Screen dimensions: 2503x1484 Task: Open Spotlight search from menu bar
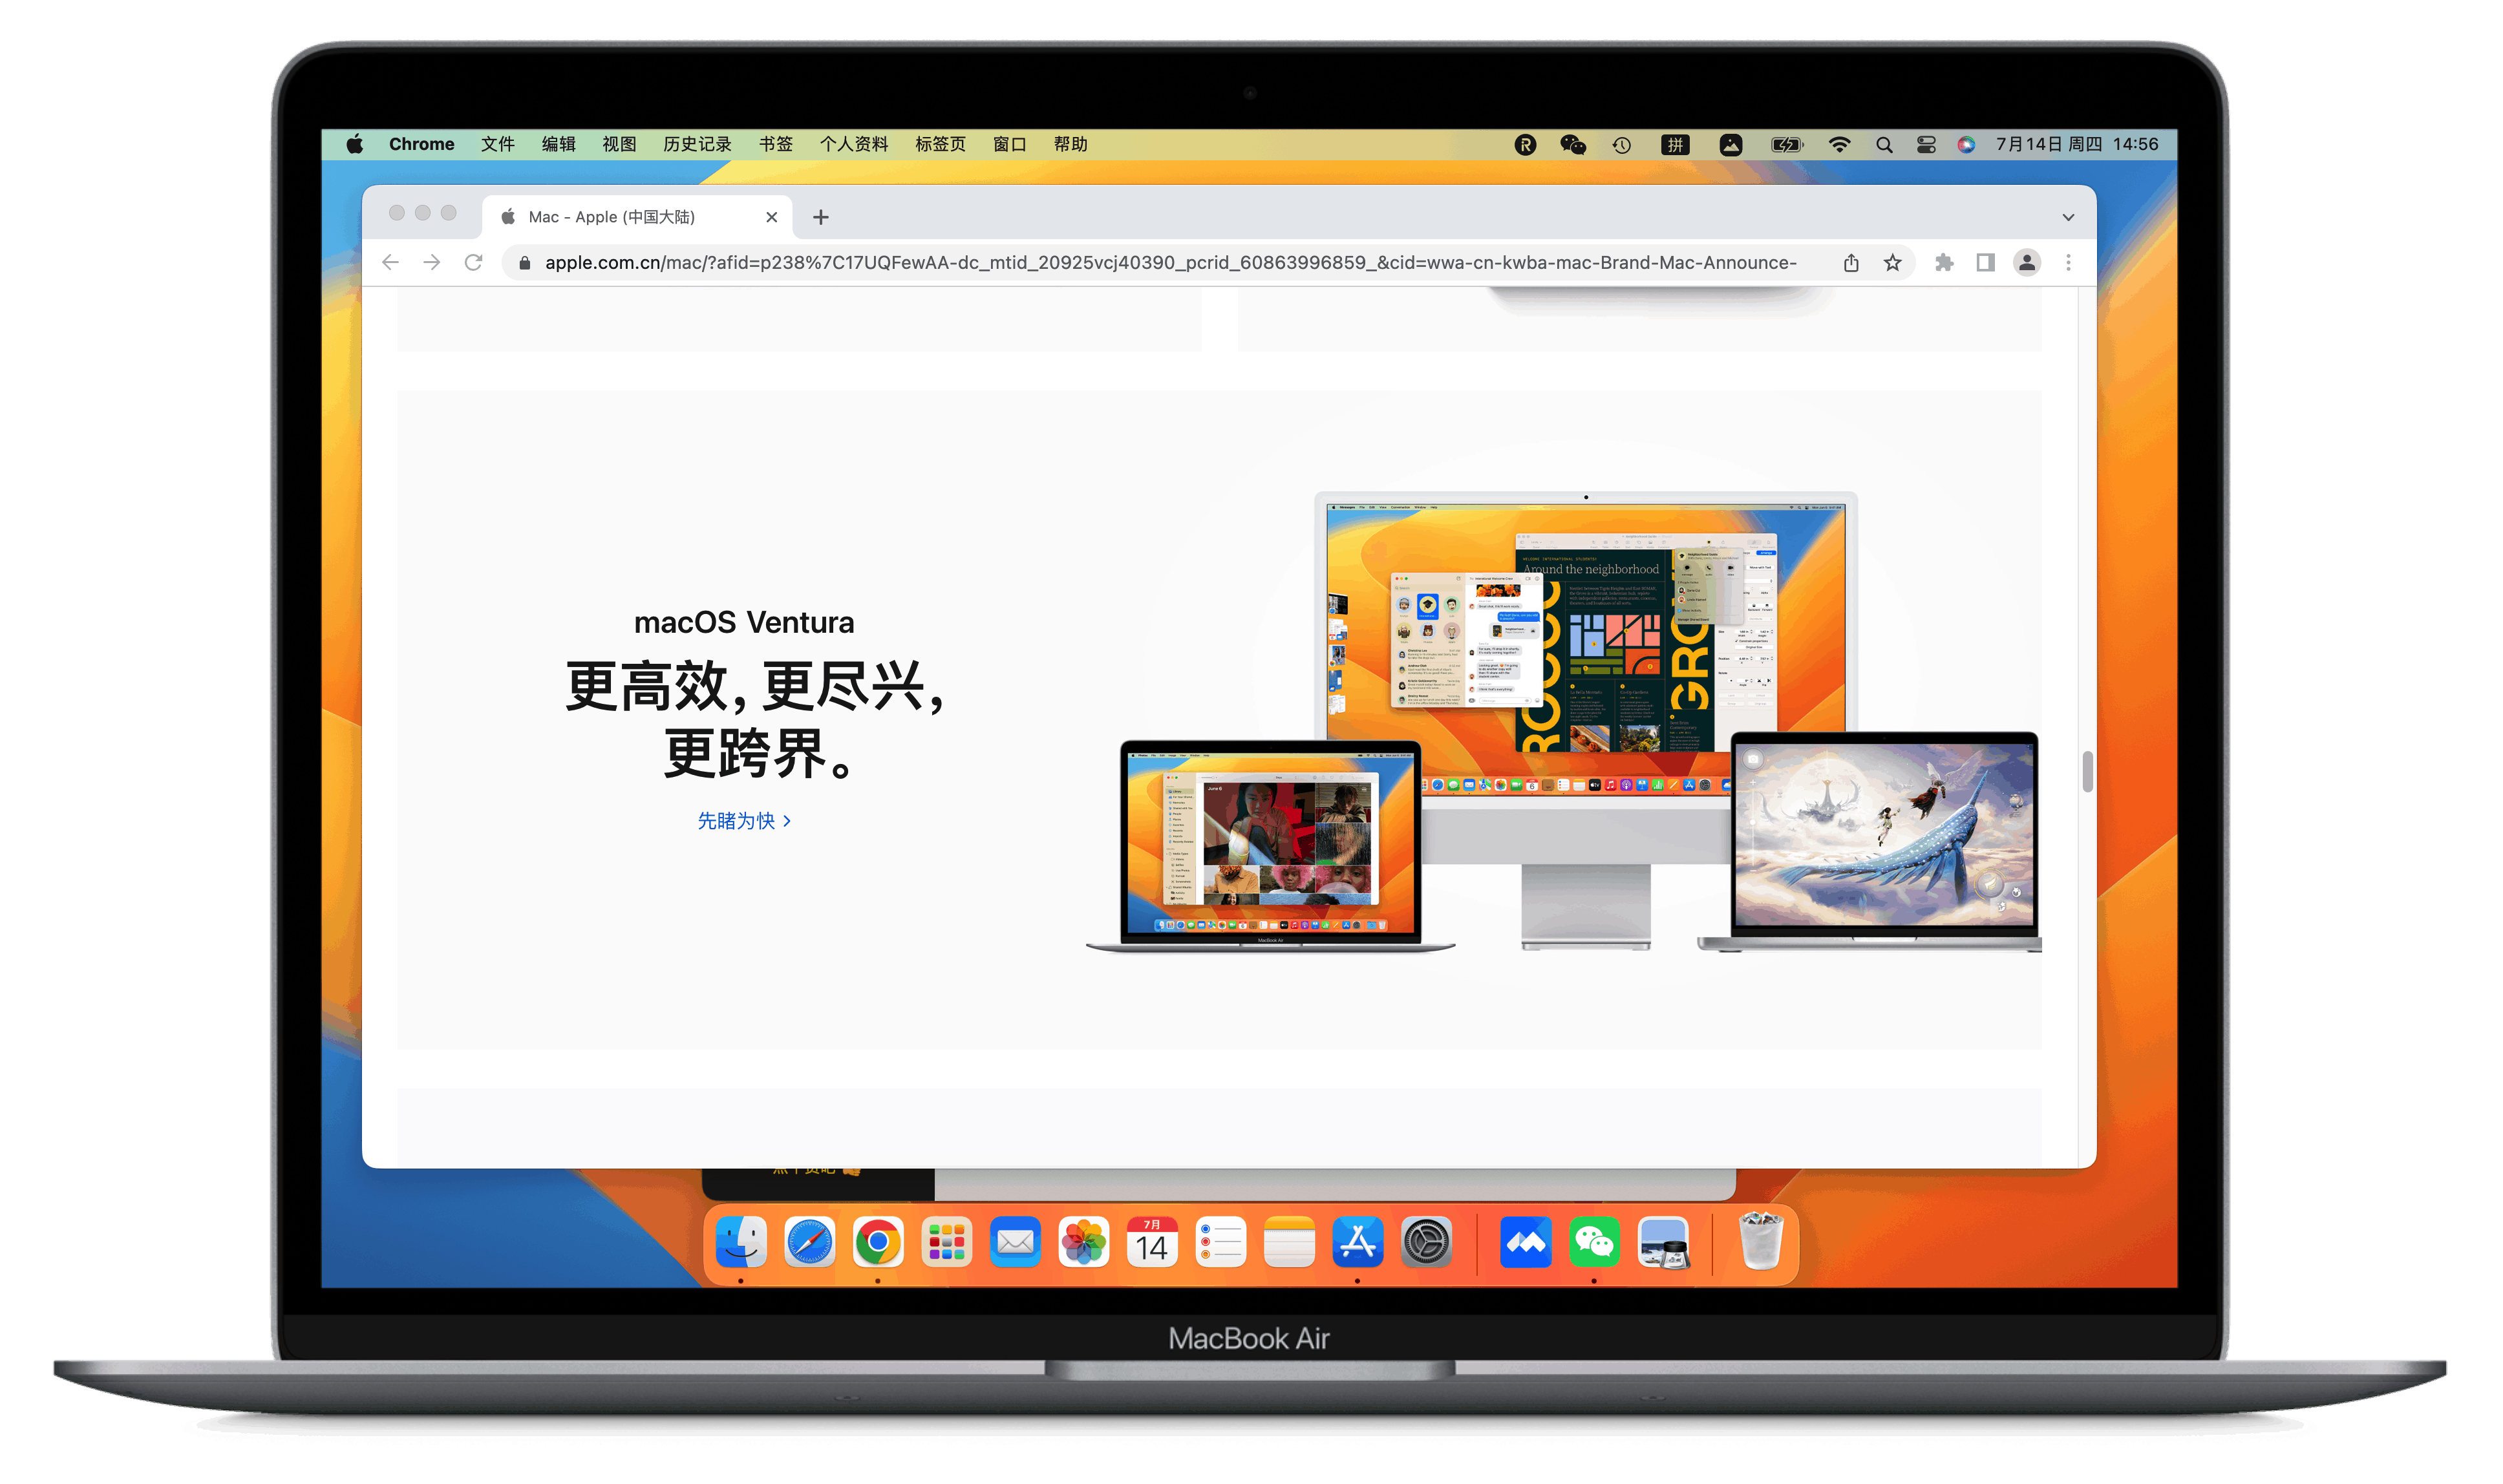coord(1884,145)
